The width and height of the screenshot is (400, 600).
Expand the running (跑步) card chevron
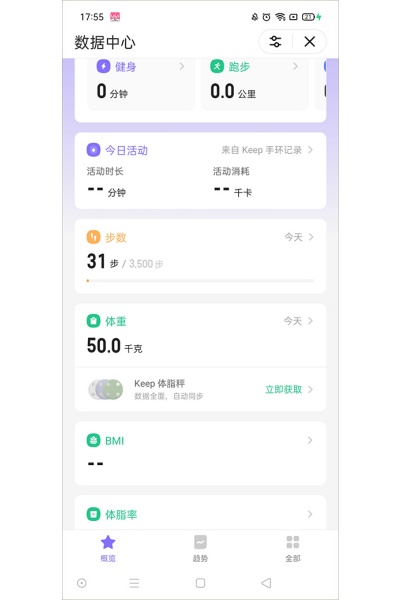(296, 67)
